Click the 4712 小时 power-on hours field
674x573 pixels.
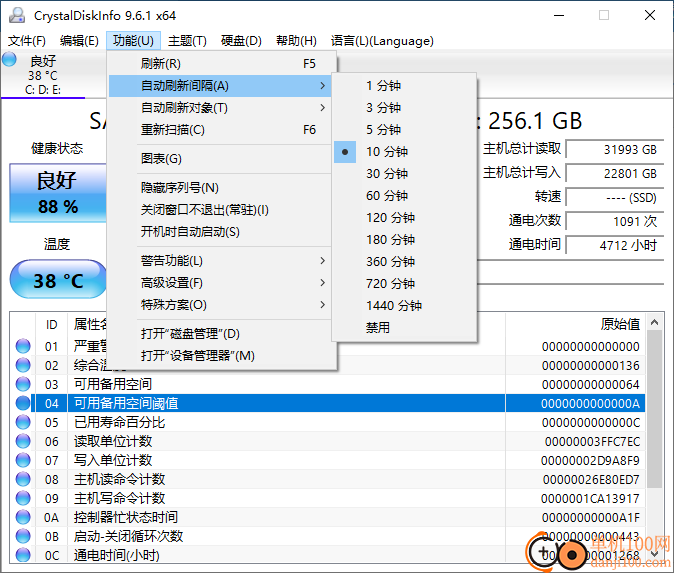click(615, 245)
